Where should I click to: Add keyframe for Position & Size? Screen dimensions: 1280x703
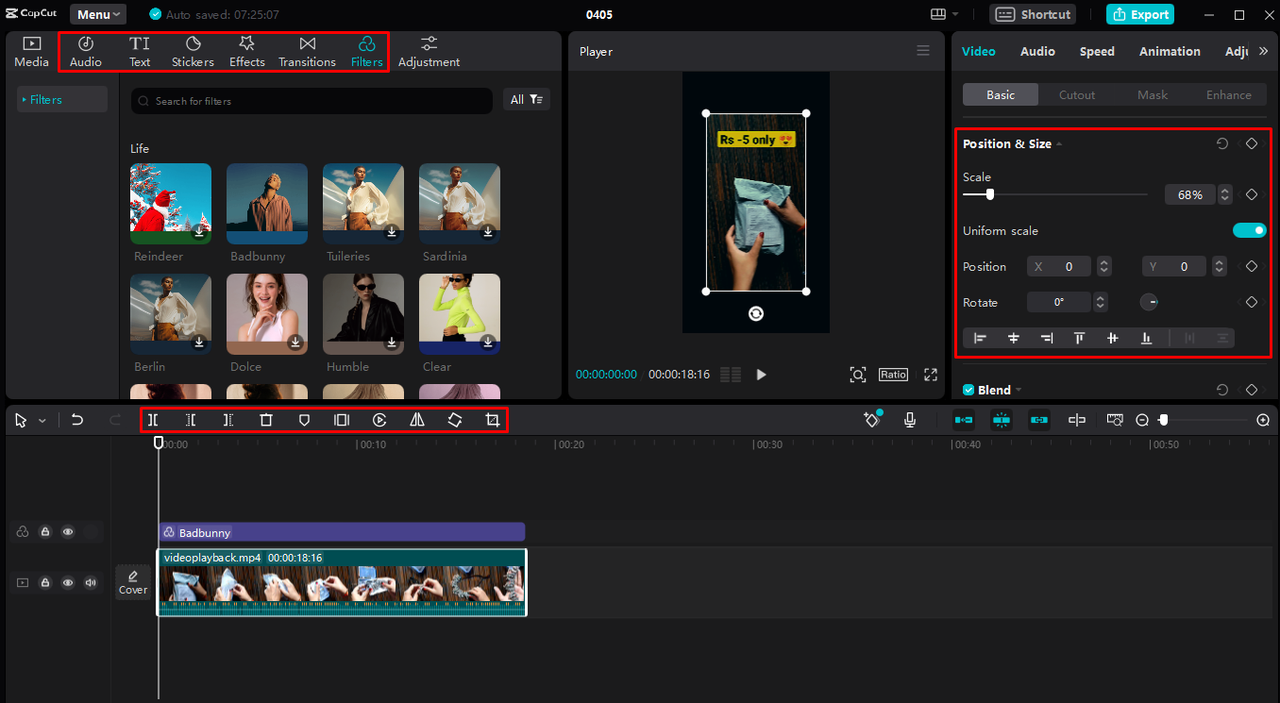[x=1251, y=144]
